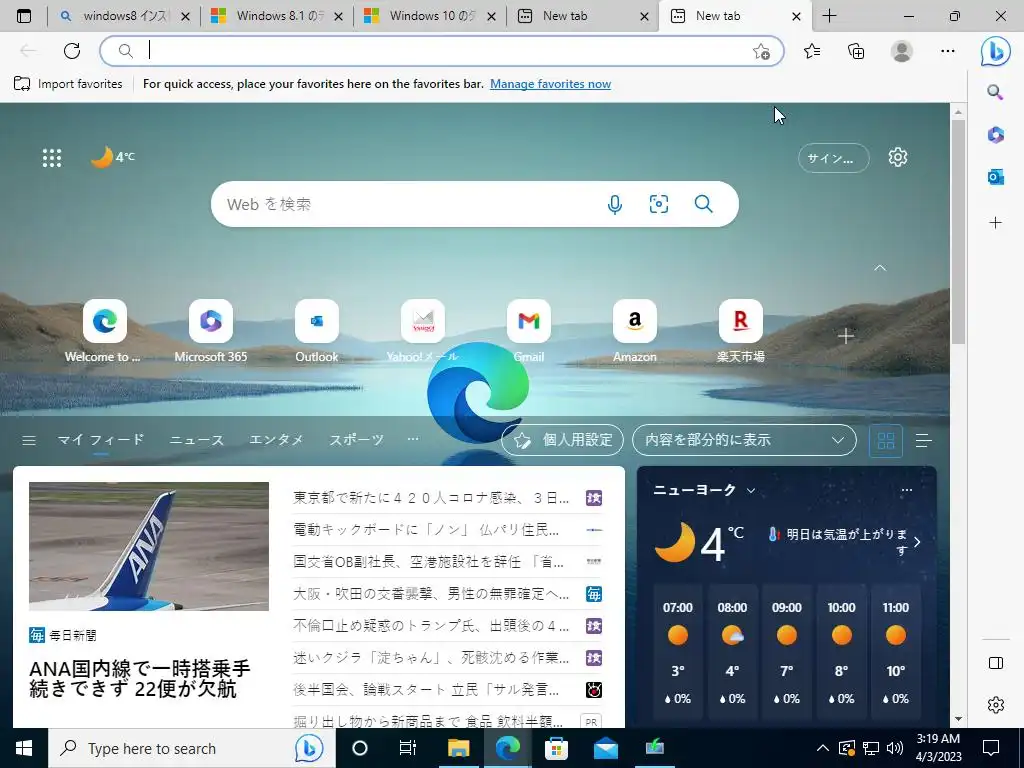Expand the 内容を部分的に表示 dropdown
The height and width of the screenshot is (768, 1024).
(x=744, y=440)
